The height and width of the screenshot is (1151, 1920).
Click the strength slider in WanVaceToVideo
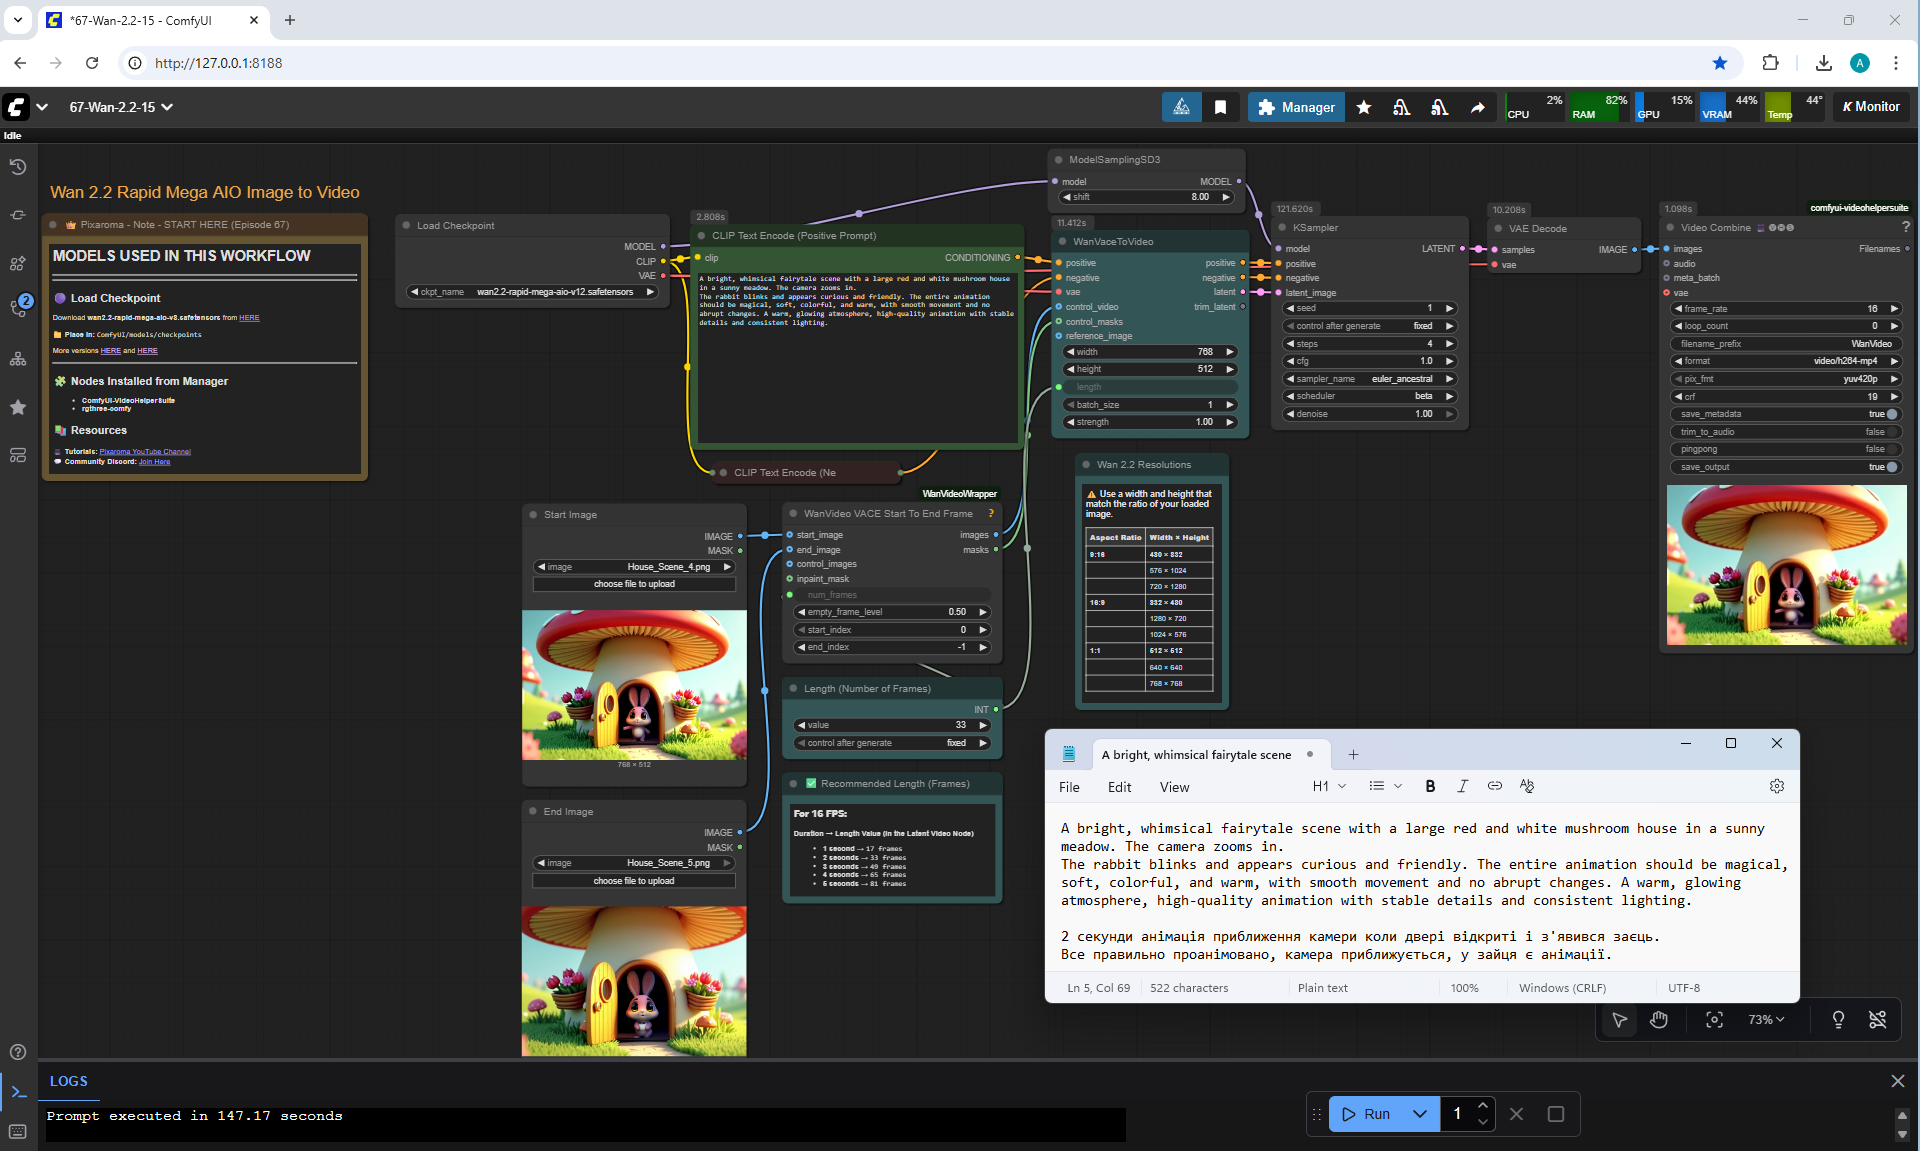(x=1149, y=422)
